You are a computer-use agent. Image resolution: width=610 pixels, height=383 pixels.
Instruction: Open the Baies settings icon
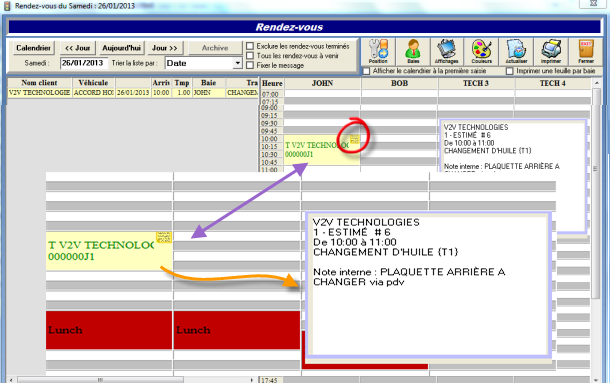point(413,51)
